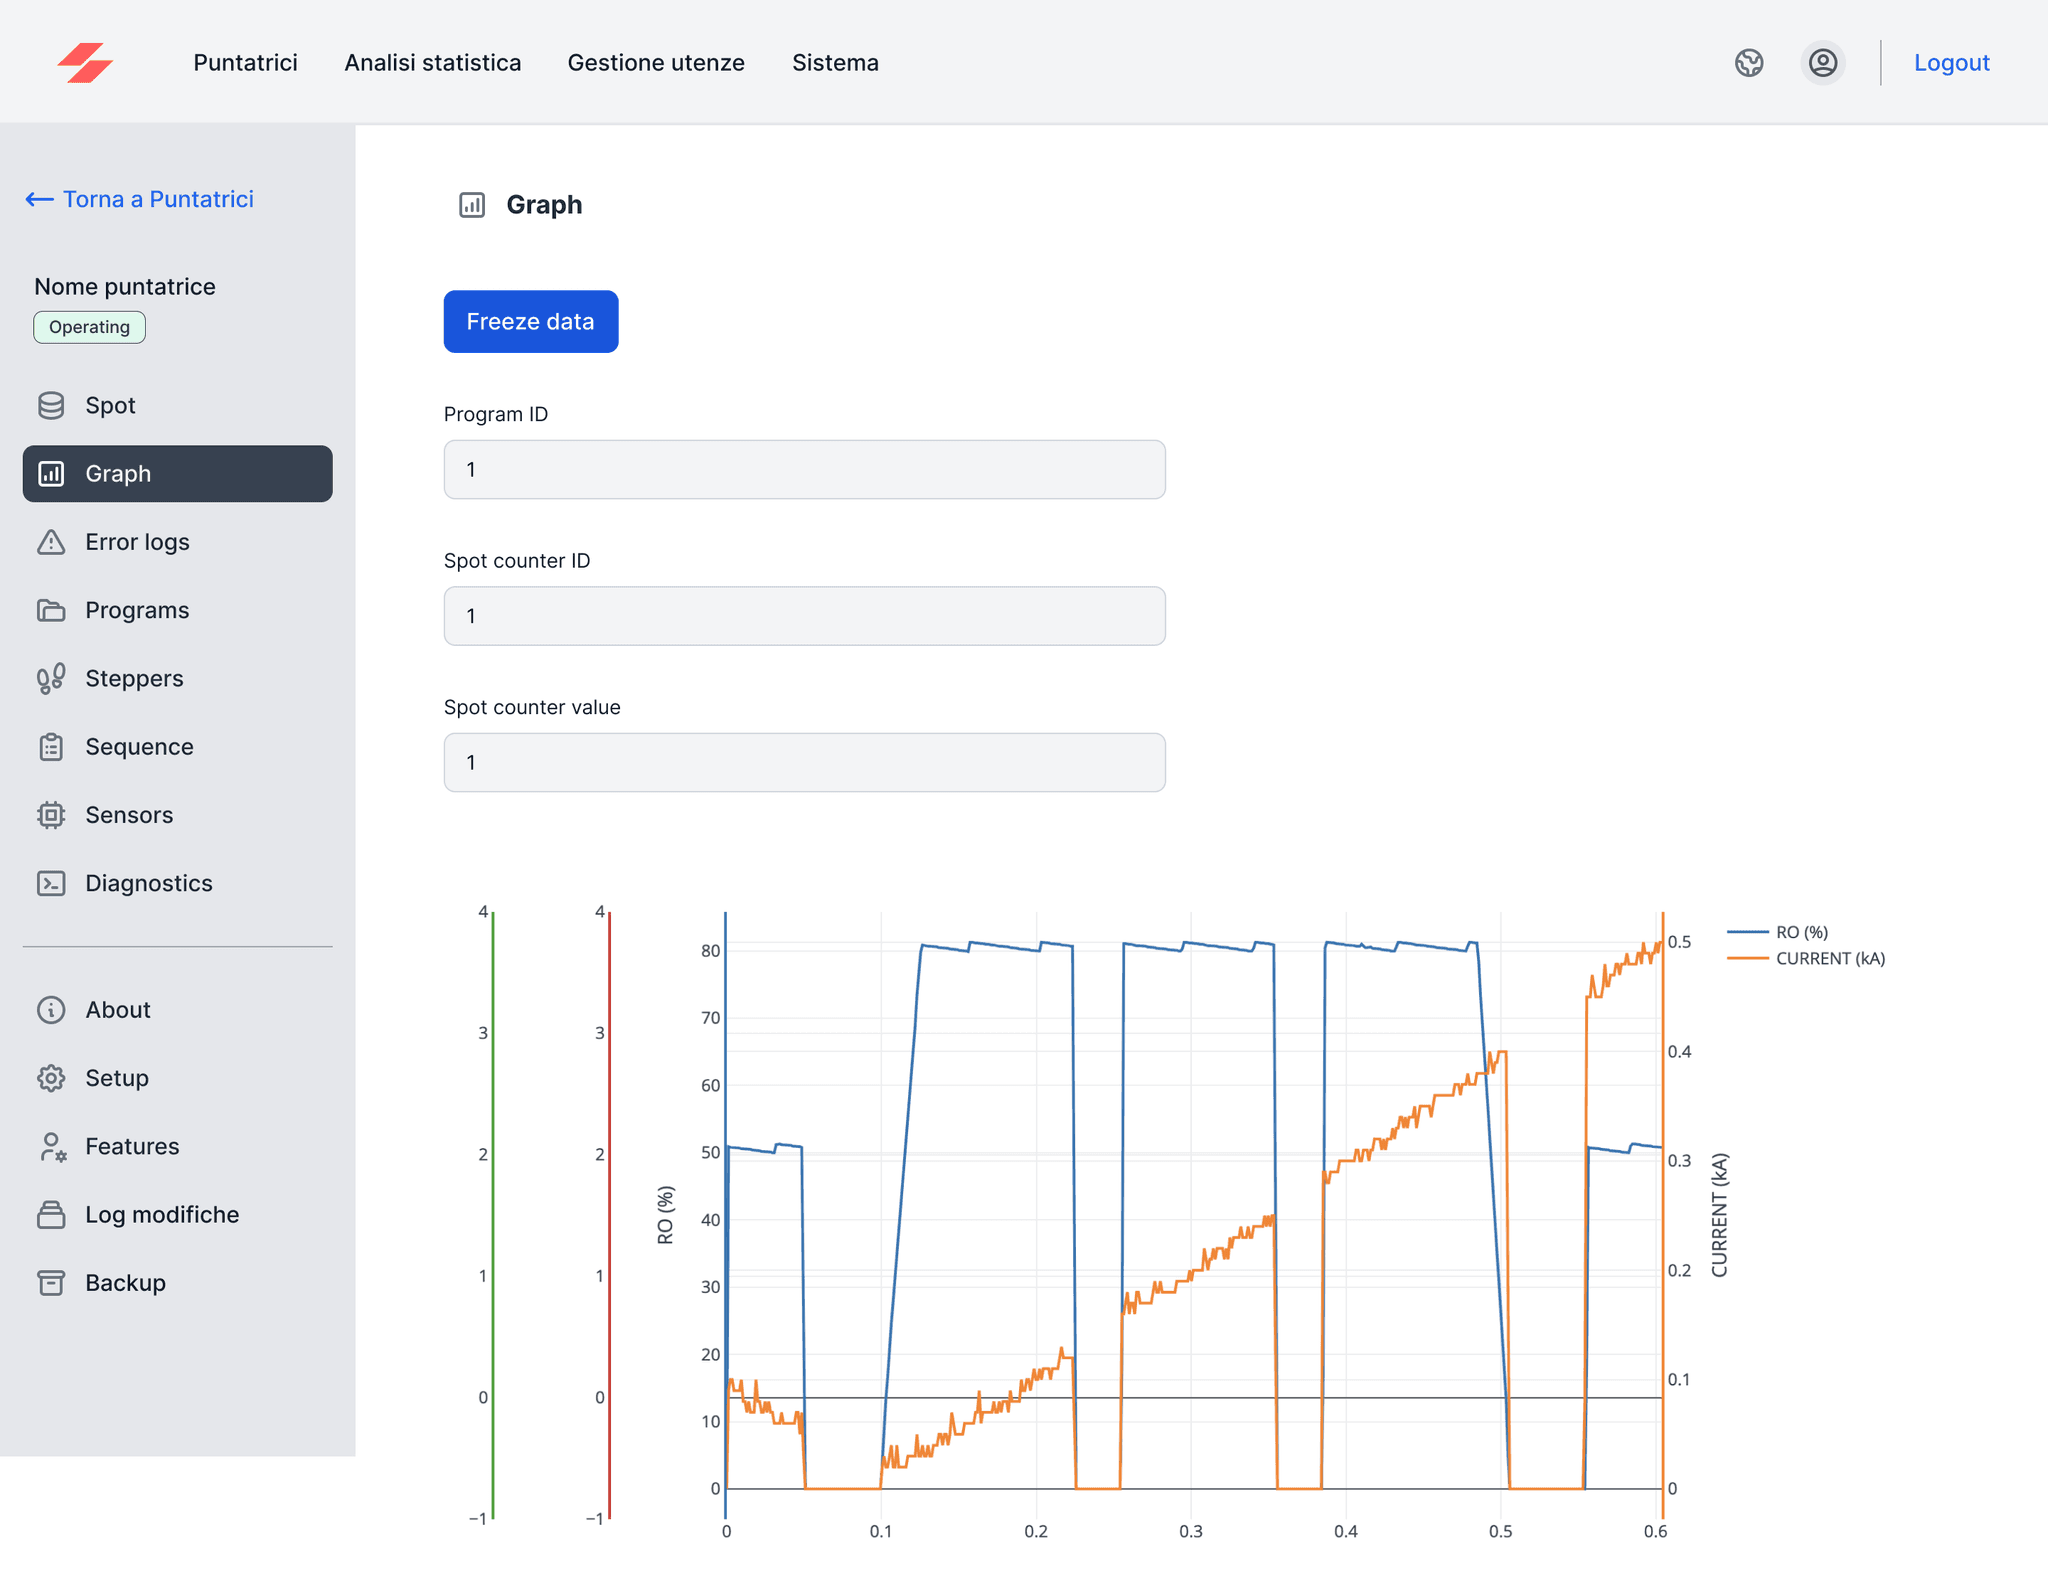2048x1589 pixels.
Task: Click the Sensors chip icon
Action: [x=51, y=815]
